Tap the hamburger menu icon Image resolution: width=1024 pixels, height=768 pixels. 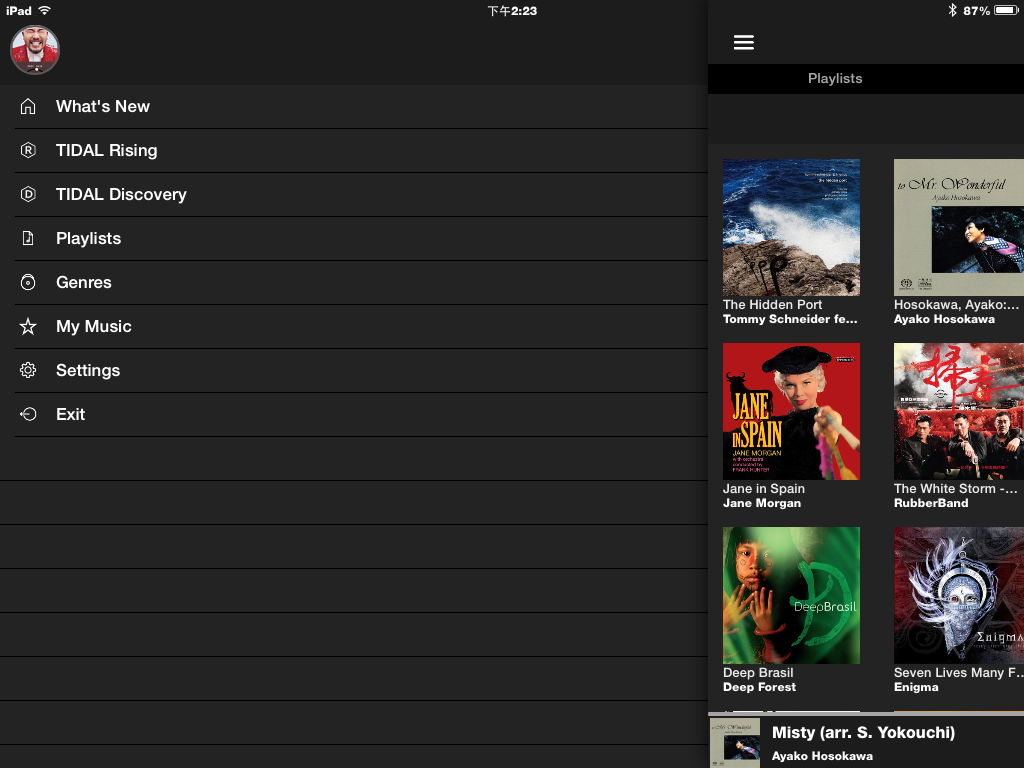pos(743,42)
